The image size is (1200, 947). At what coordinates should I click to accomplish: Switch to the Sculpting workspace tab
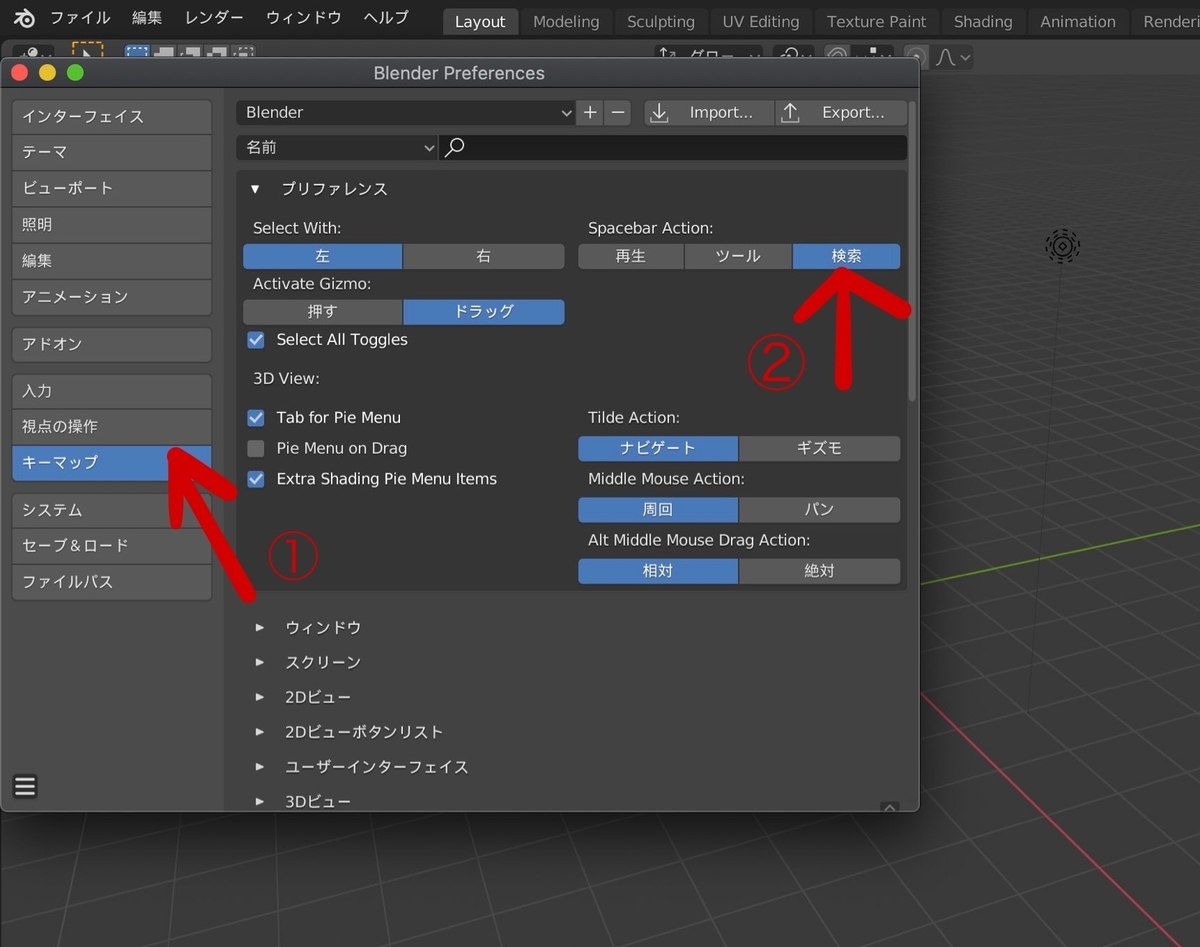(661, 21)
